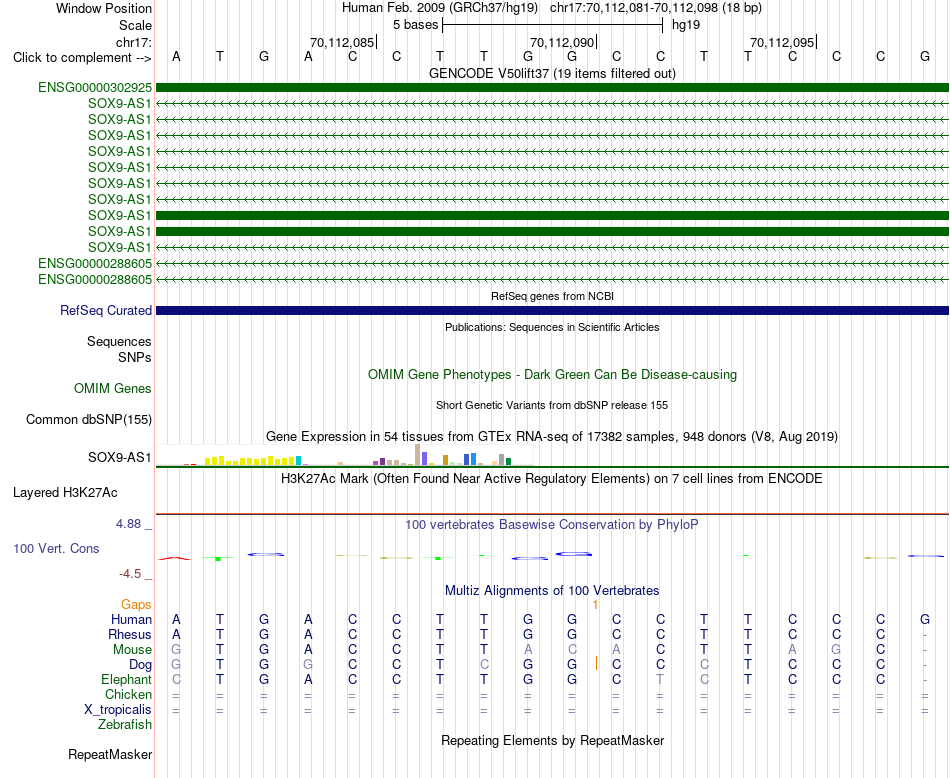Click the Scale label
Screen dimensions: 950x778
coord(135,25)
